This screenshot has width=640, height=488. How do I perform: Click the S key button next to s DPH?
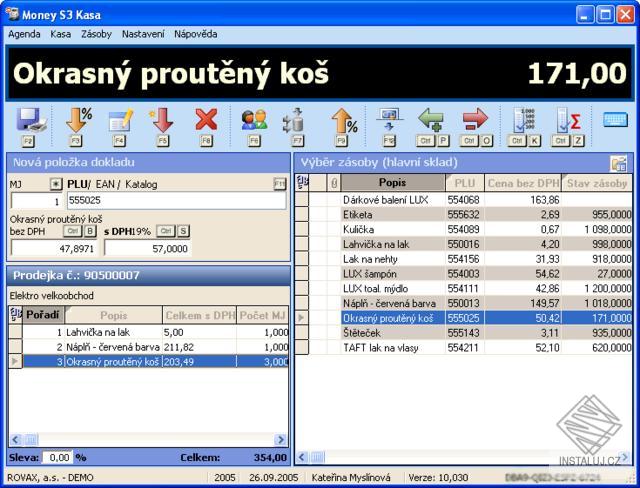tap(183, 231)
